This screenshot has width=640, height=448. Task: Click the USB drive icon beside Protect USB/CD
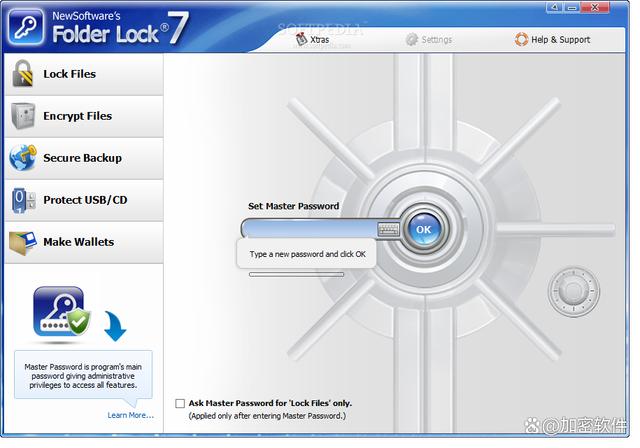pos(23,200)
